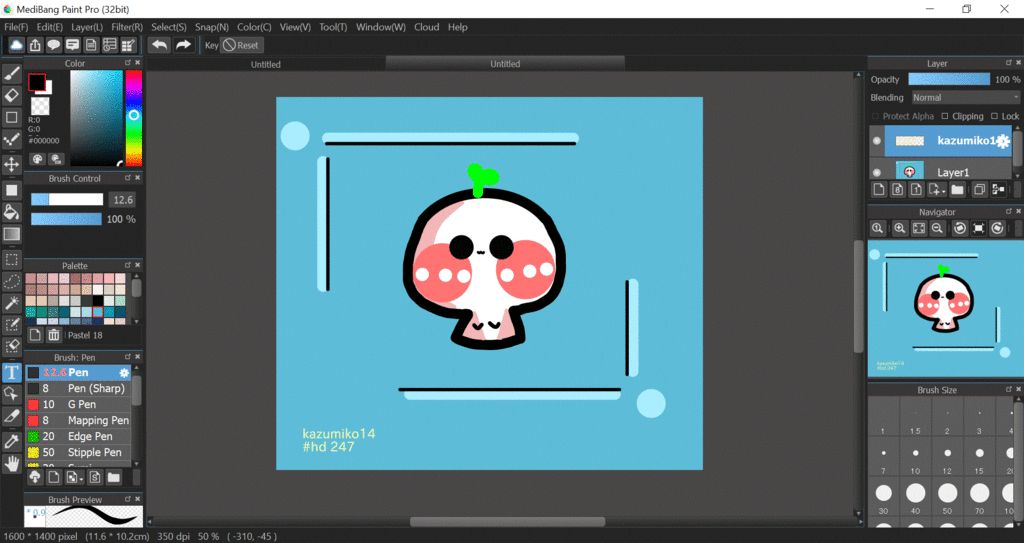
Task: Choose brush size 50 preset
Action: coord(947,493)
